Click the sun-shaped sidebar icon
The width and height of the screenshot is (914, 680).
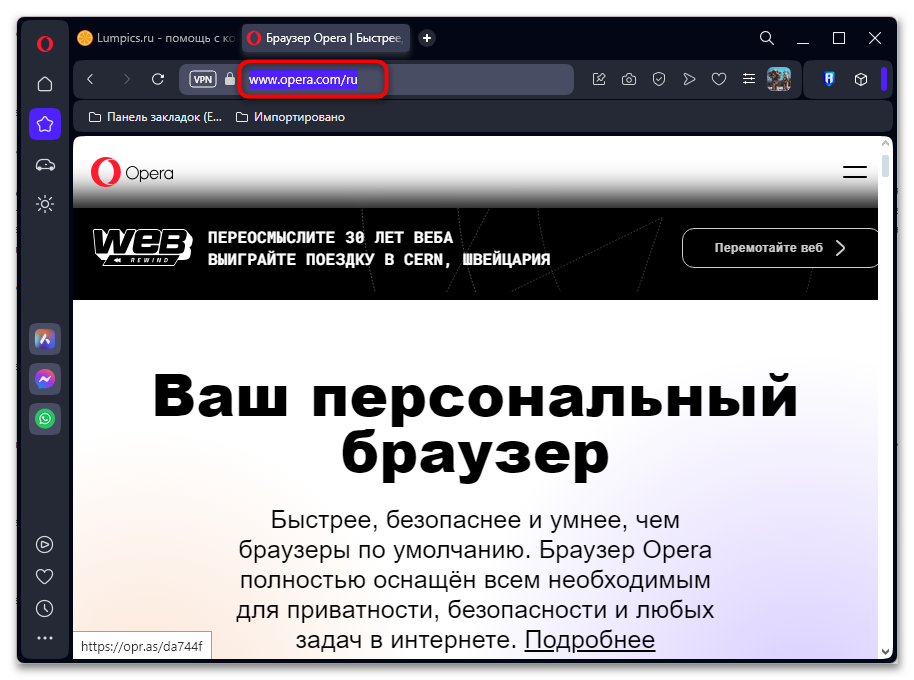(45, 204)
